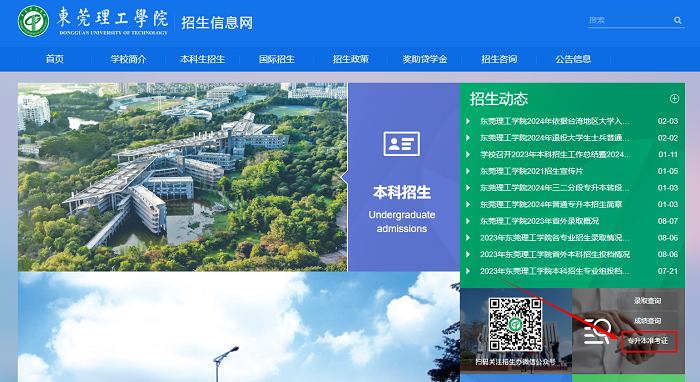Click the search magnifier icon
Viewport: 700px width, 382px height.
point(678,20)
